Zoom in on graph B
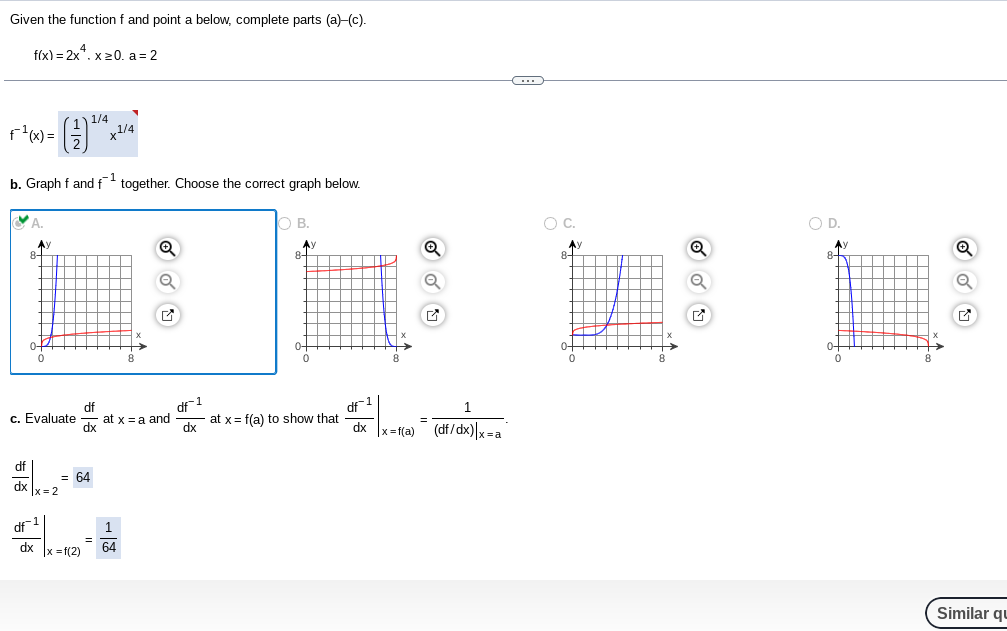 pyautogui.click(x=431, y=248)
